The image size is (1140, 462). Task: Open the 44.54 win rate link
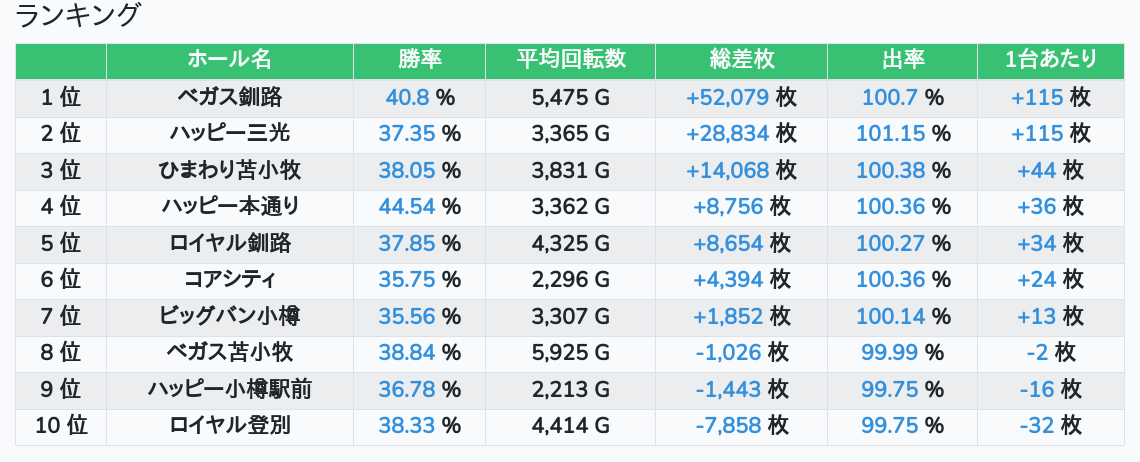pos(406,206)
